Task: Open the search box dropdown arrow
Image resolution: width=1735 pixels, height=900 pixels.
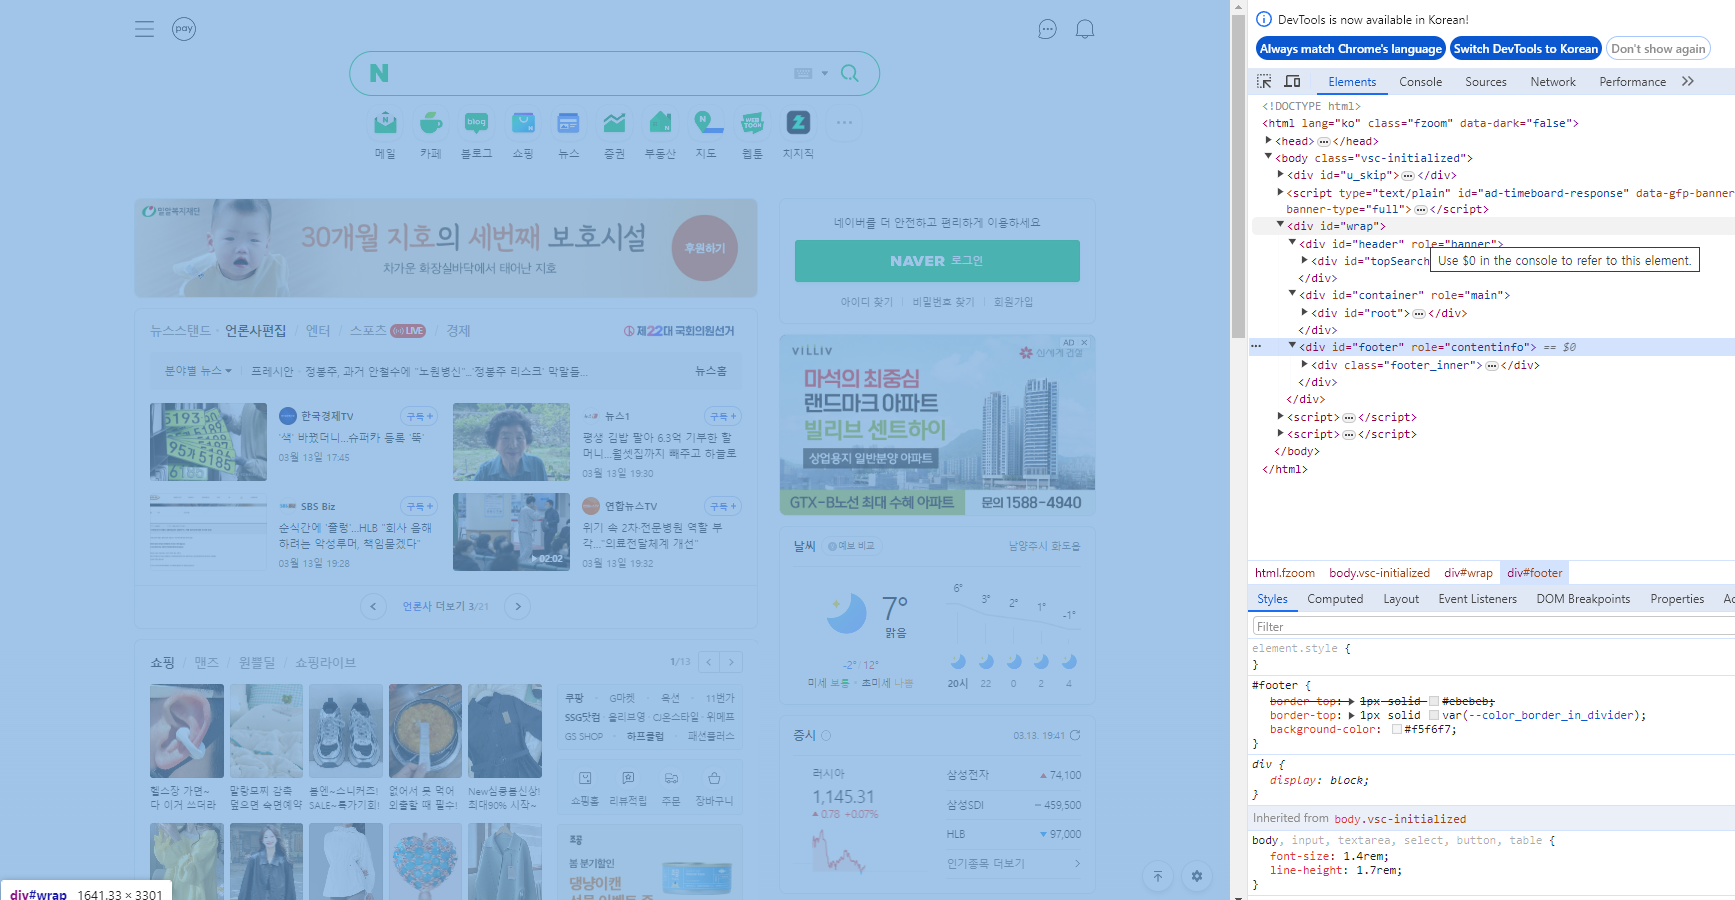Action: [825, 73]
